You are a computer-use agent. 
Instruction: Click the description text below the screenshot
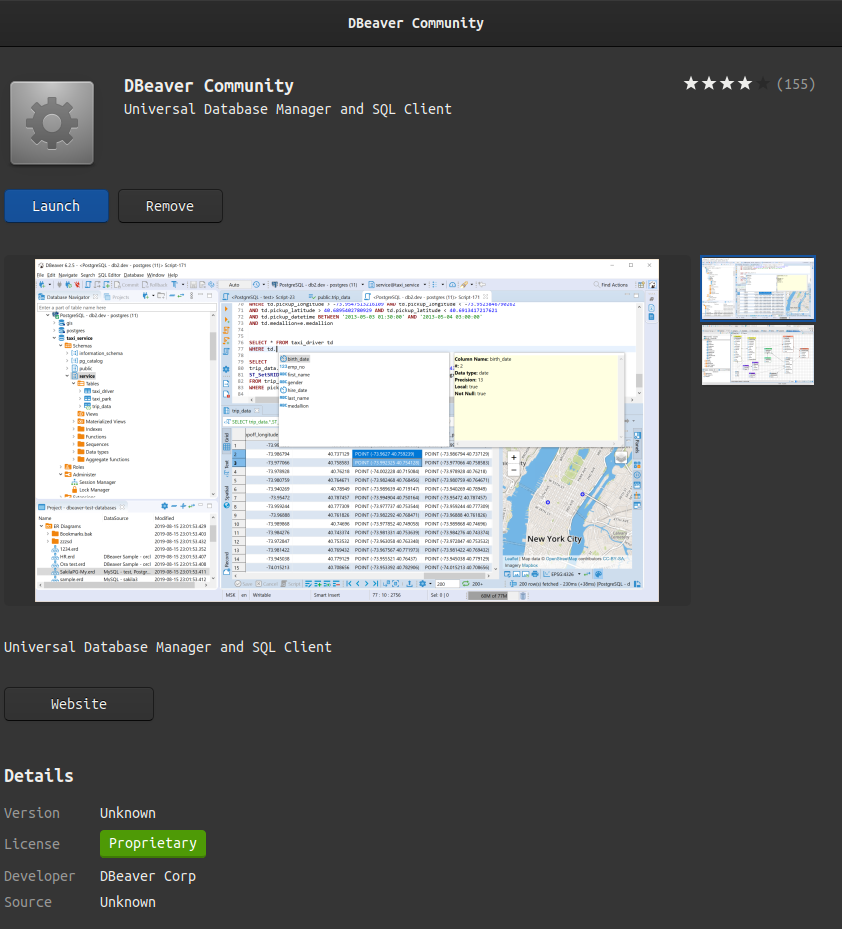point(168,647)
